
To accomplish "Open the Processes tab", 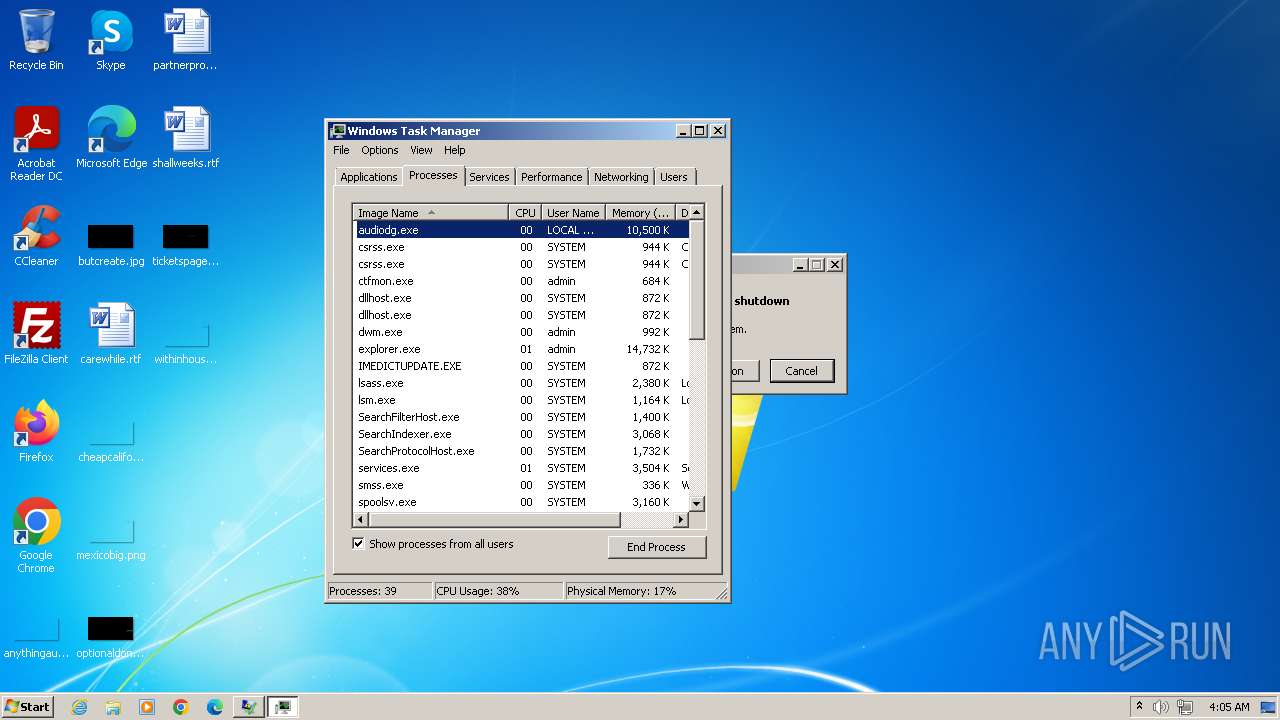I will pyautogui.click(x=433, y=175).
